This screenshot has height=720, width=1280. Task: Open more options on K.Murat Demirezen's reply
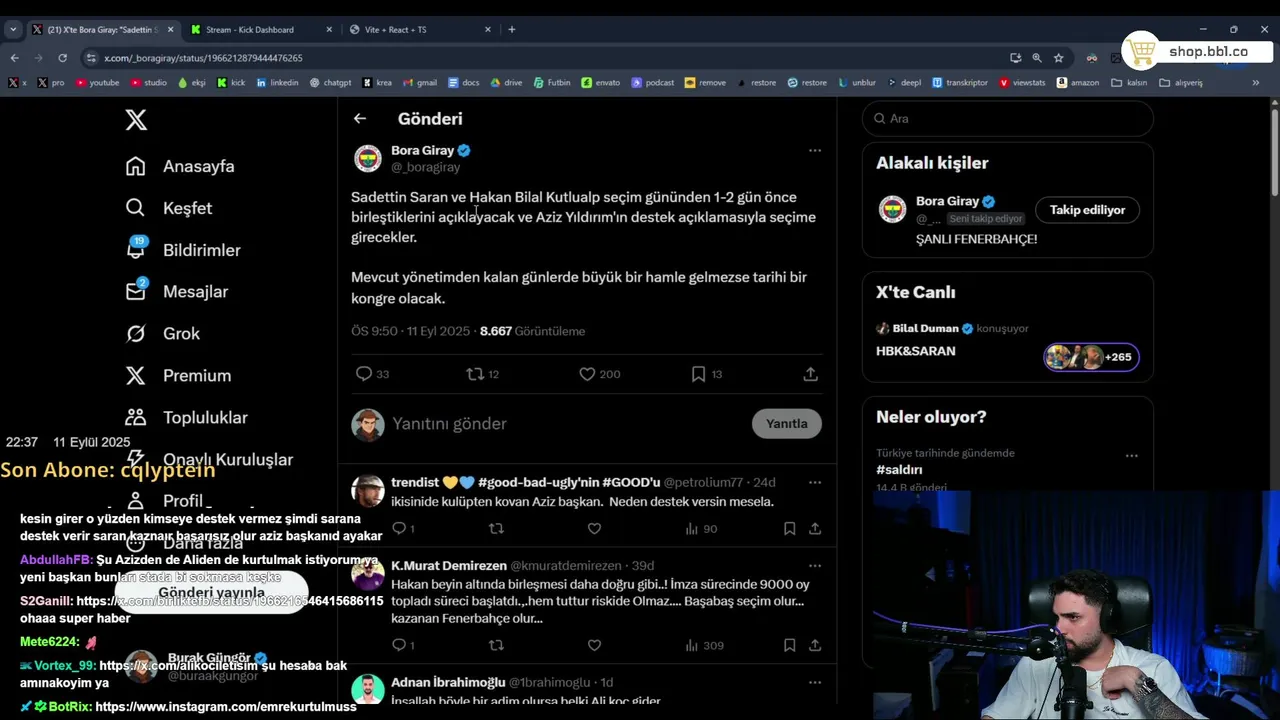[815, 566]
